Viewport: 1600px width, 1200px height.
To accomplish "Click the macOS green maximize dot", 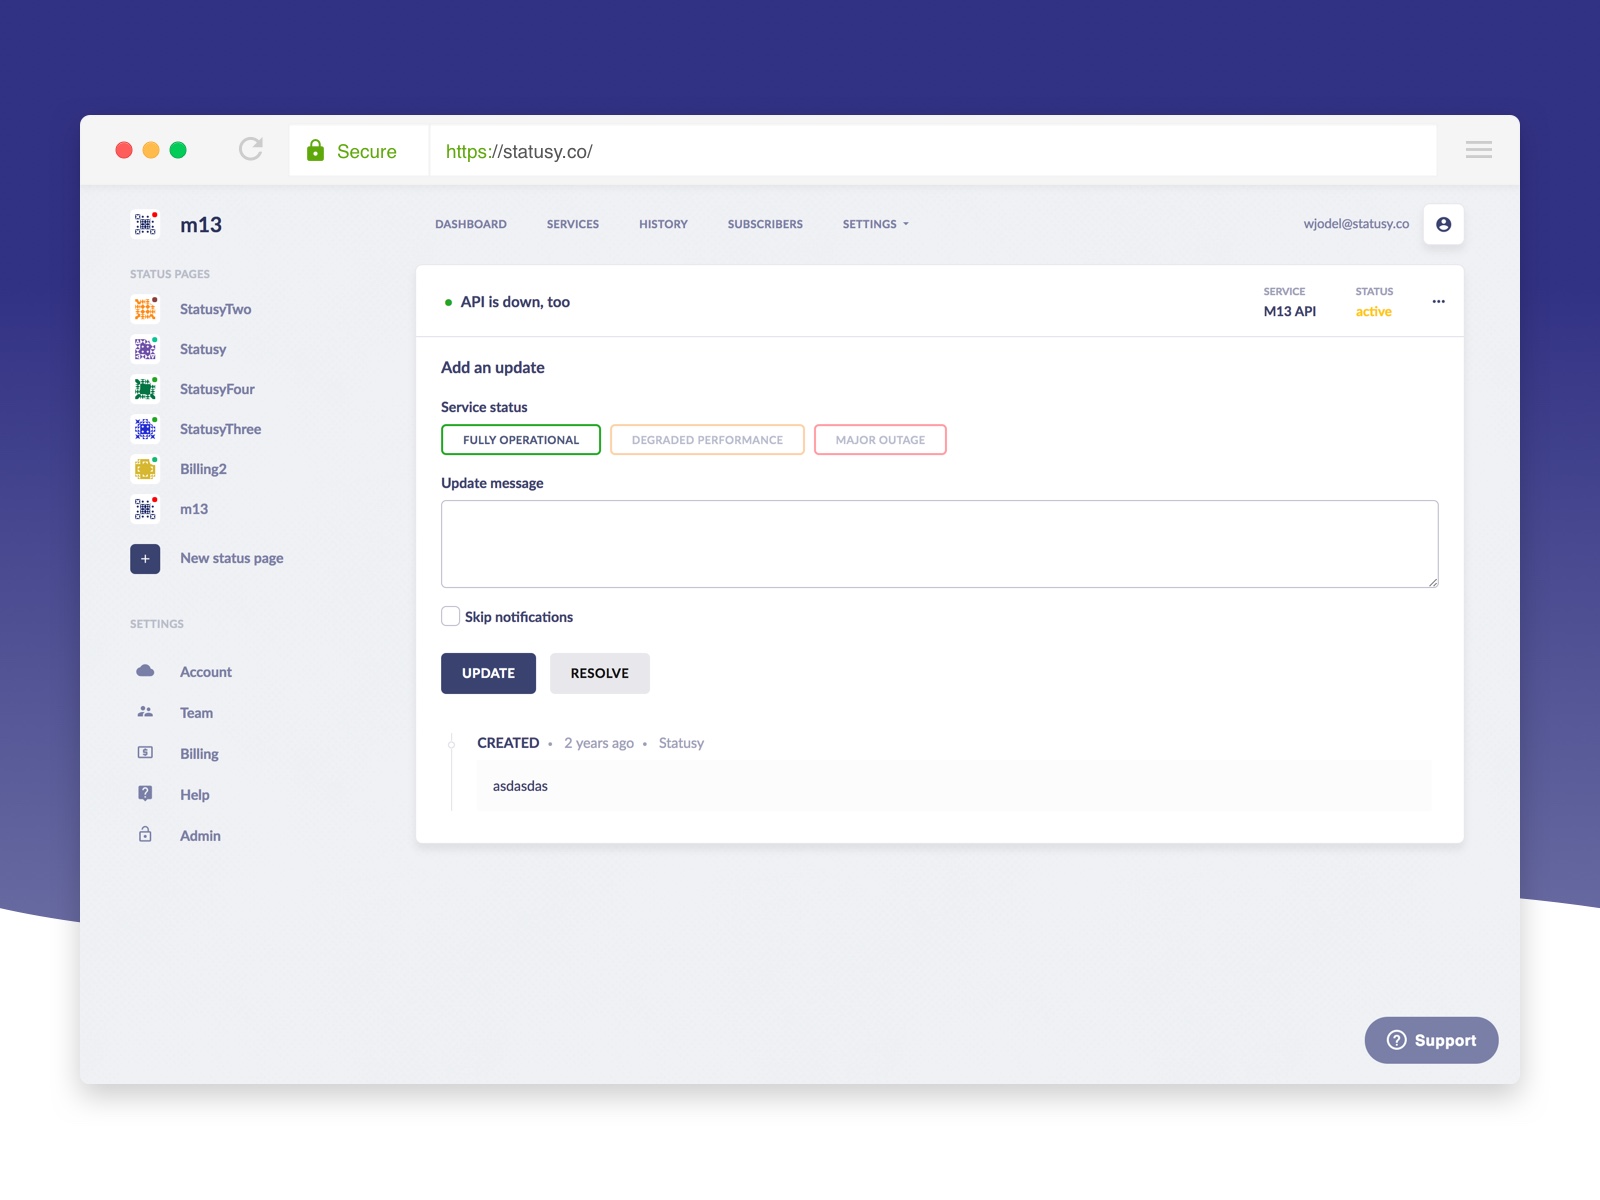I will pos(178,150).
